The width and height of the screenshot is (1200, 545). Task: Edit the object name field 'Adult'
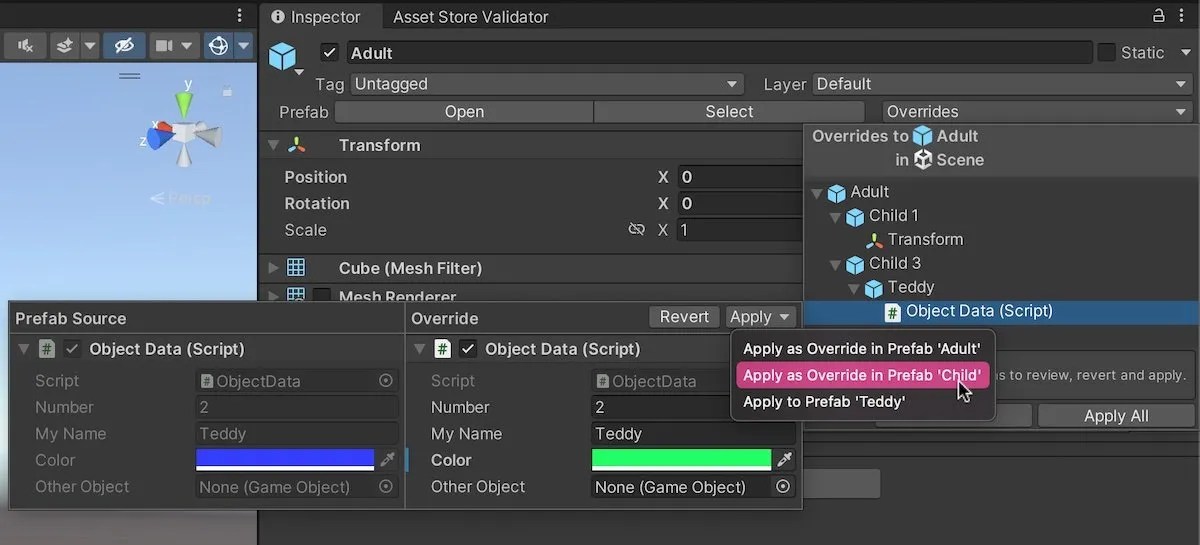coord(719,53)
